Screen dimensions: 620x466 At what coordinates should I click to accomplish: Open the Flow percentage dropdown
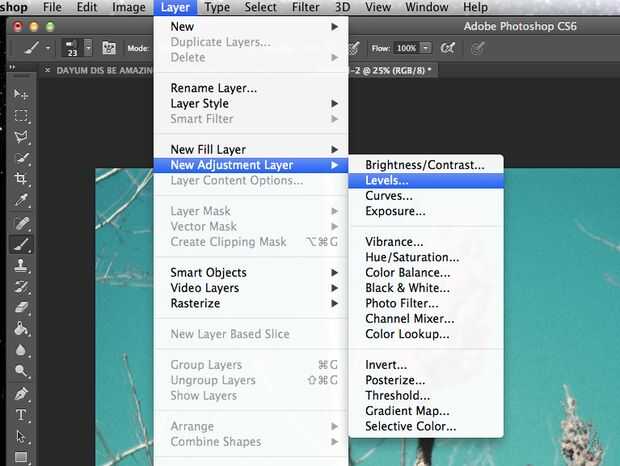[426, 48]
